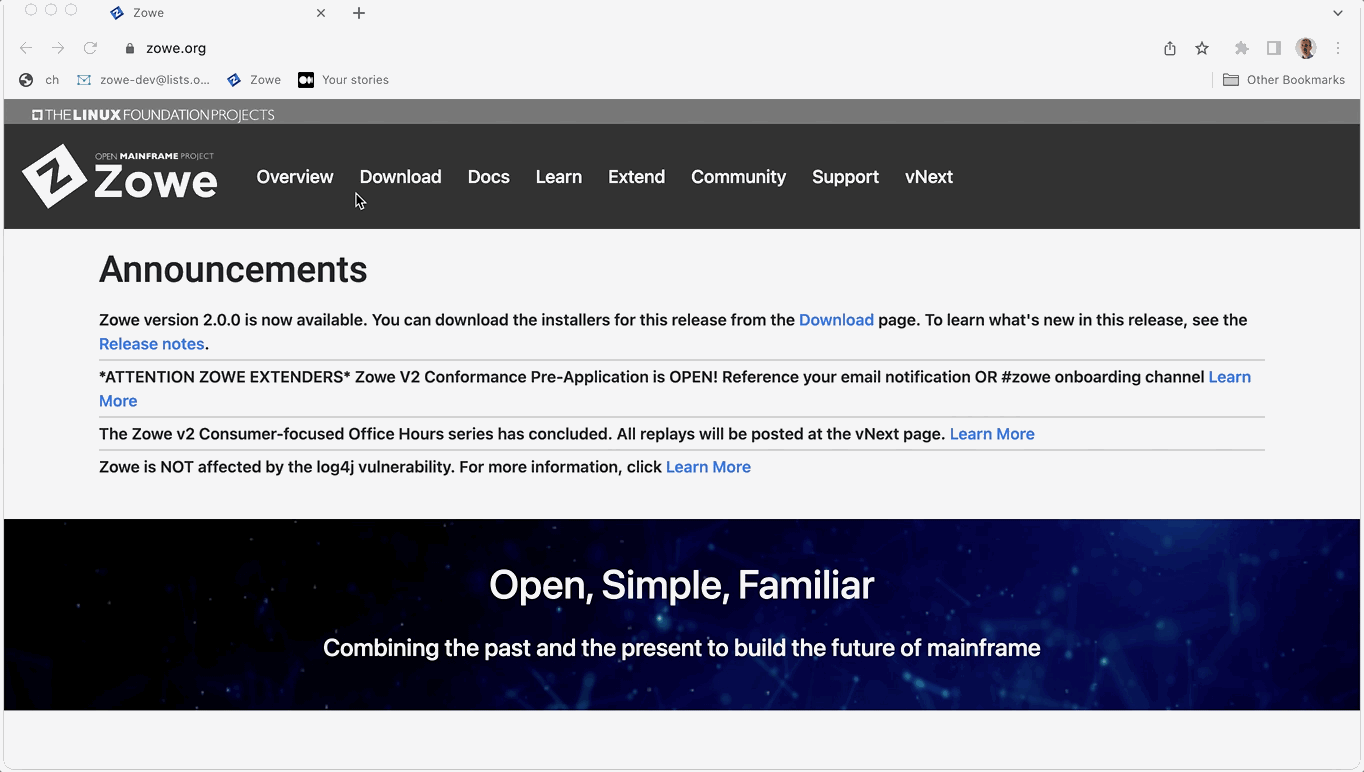This screenshot has width=1364, height=772.
Task: Close the Zowe browser tab
Action: [321, 13]
